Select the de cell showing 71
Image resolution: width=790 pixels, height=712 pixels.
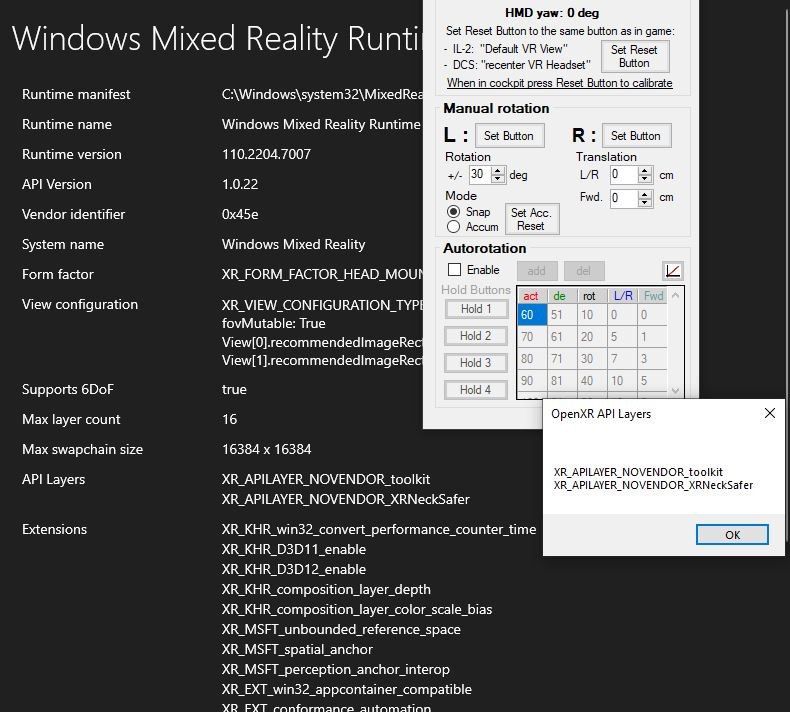[x=562, y=359]
